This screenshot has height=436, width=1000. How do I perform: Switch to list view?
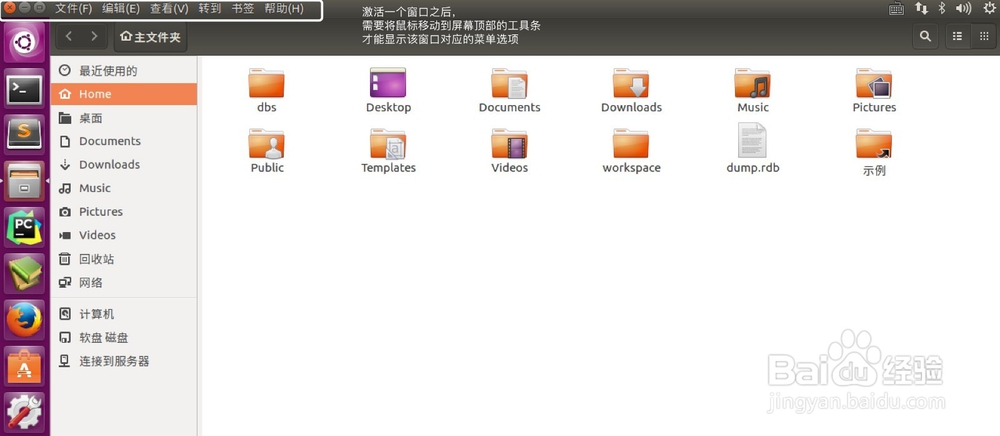(x=957, y=37)
